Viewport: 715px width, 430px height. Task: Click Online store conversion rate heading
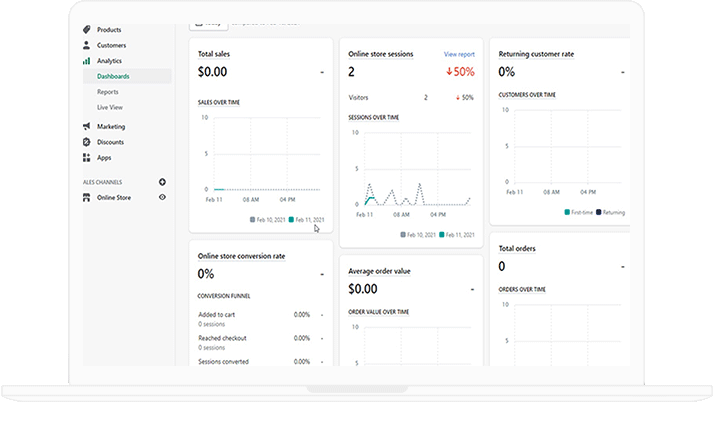tap(241, 256)
